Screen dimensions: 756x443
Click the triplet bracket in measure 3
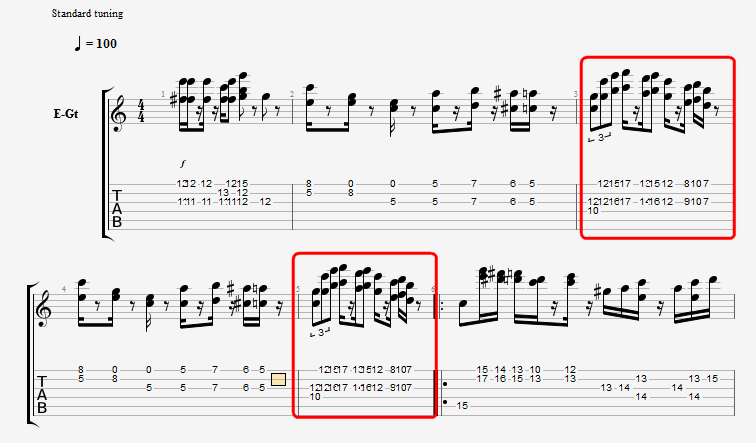coord(600,138)
